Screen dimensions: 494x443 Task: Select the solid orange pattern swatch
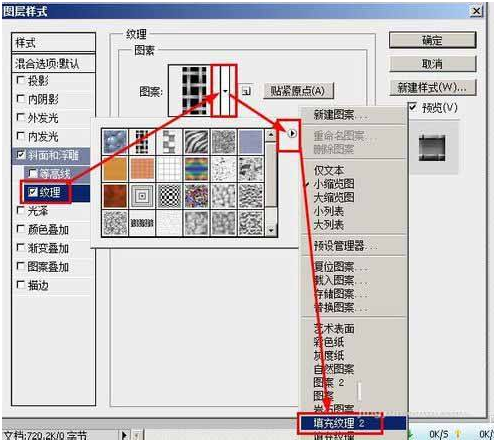point(115,169)
